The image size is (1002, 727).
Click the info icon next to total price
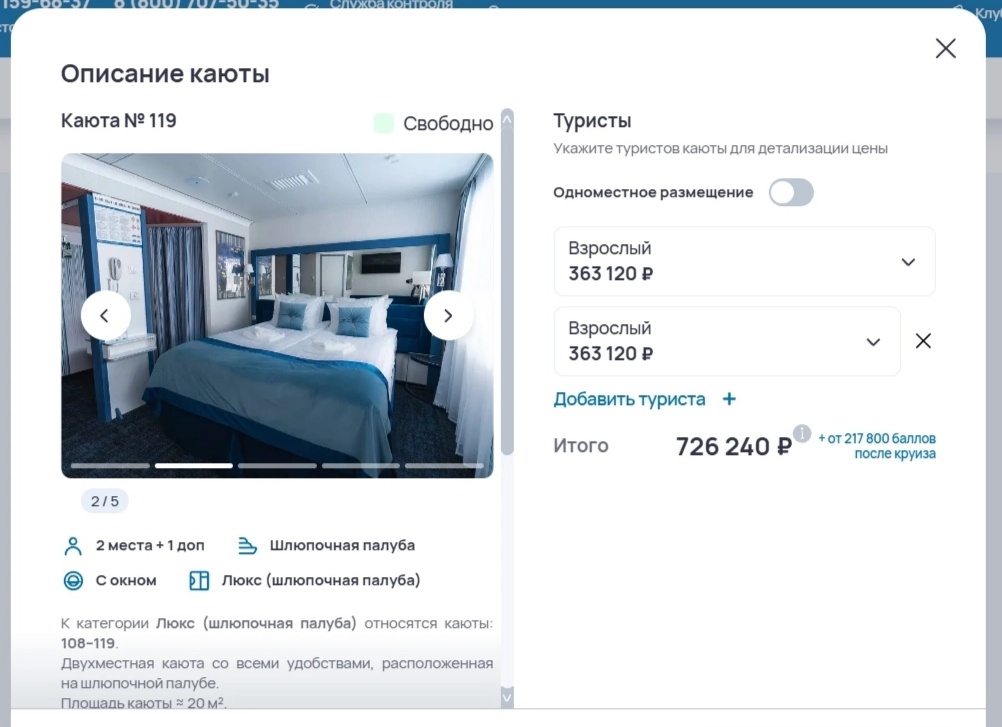[801, 432]
